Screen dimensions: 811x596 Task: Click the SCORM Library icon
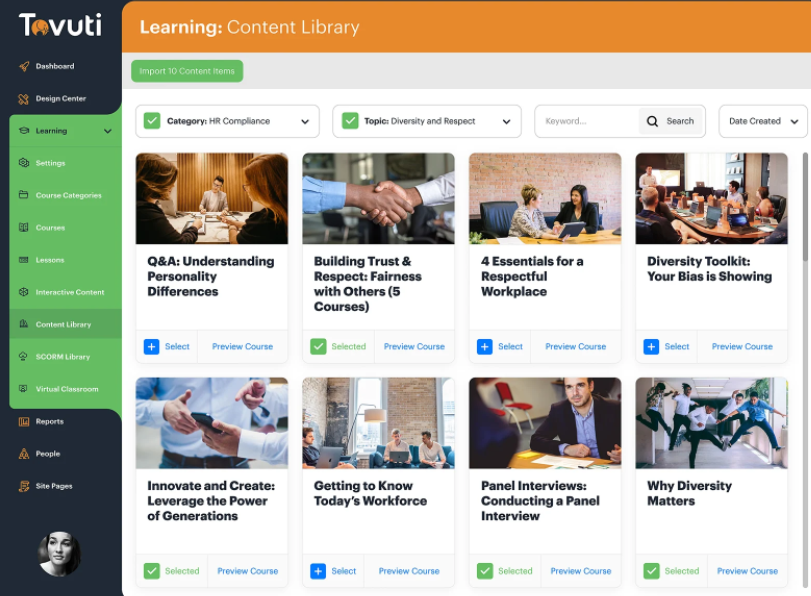pyautogui.click(x=24, y=356)
